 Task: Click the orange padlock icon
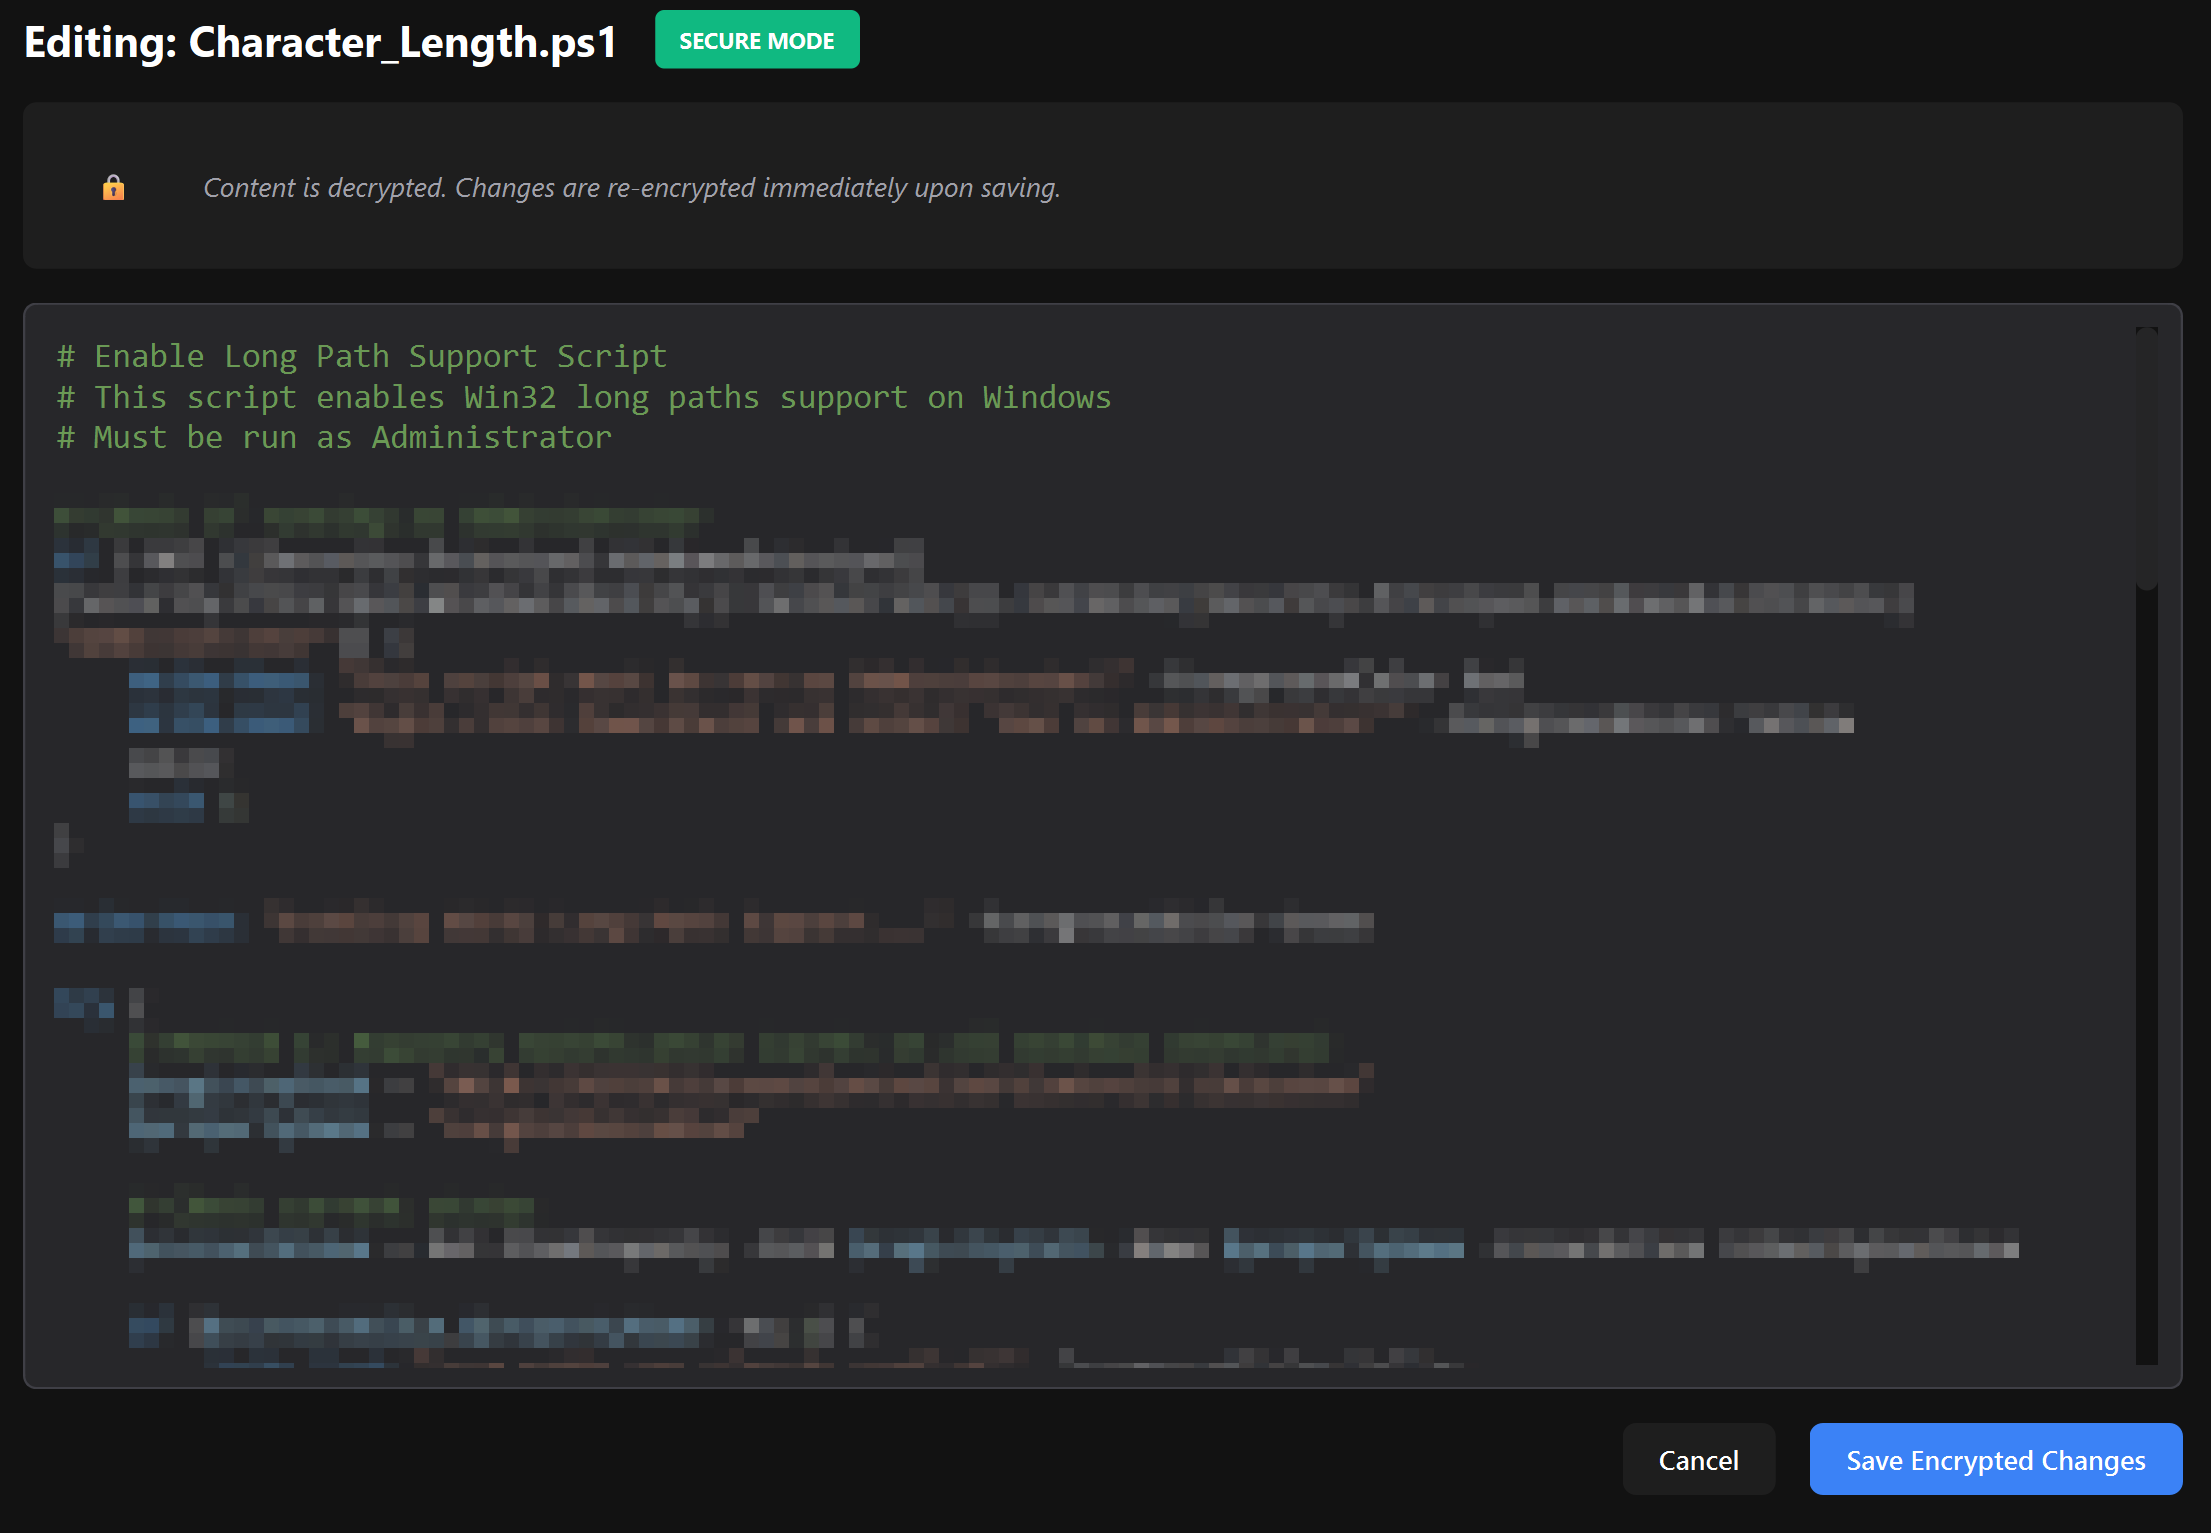(113, 187)
